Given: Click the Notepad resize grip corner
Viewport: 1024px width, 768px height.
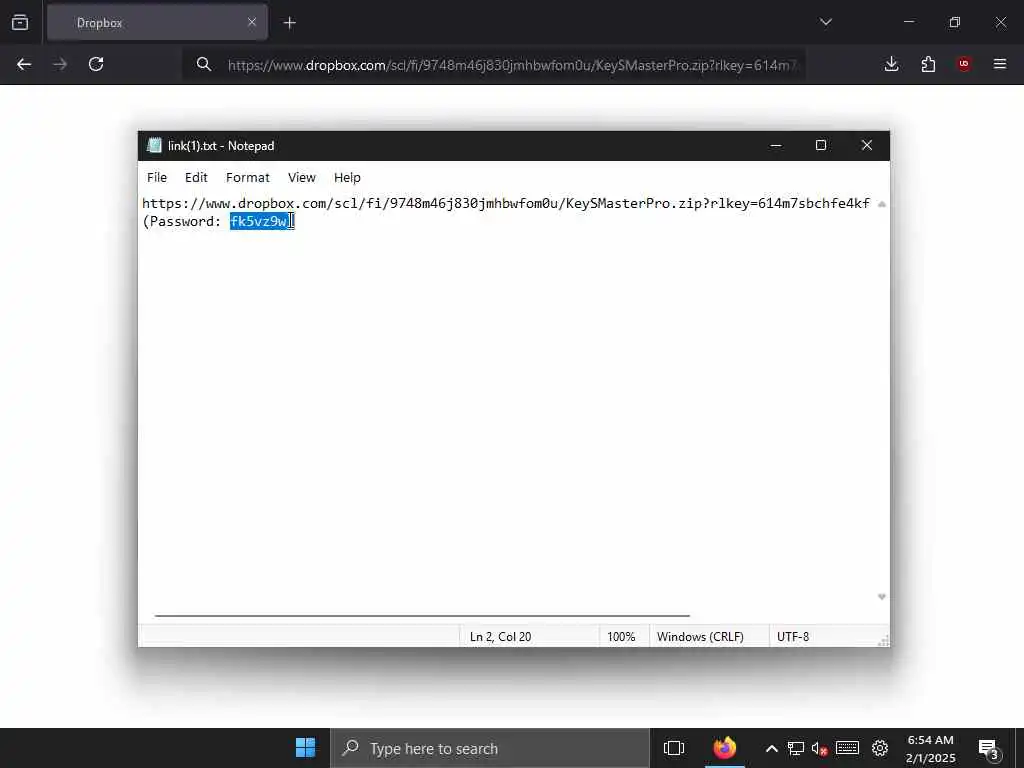Looking at the screenshot, I should [x=883, y=641].
